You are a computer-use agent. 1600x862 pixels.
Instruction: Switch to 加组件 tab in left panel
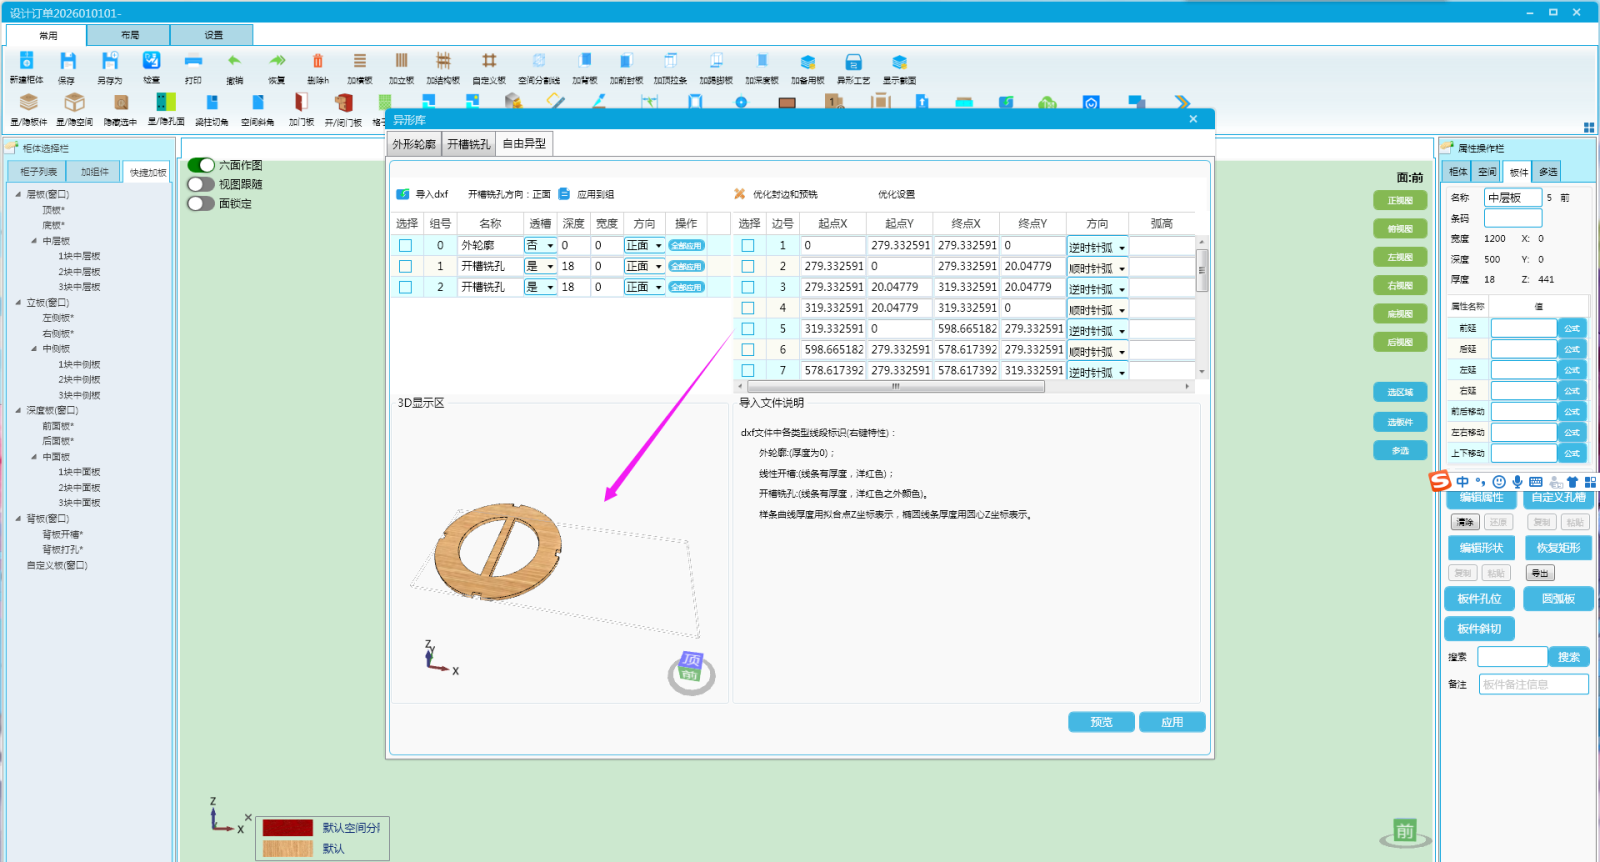[95, 172]
